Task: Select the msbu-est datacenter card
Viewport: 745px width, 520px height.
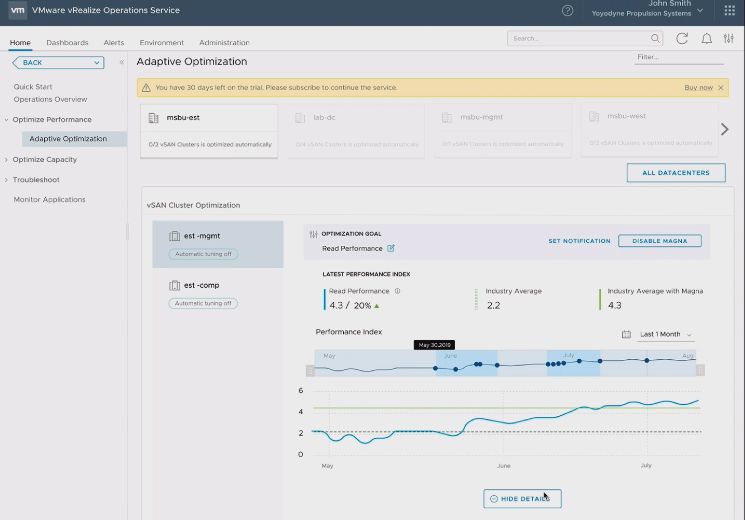Action: pos(209,132)
